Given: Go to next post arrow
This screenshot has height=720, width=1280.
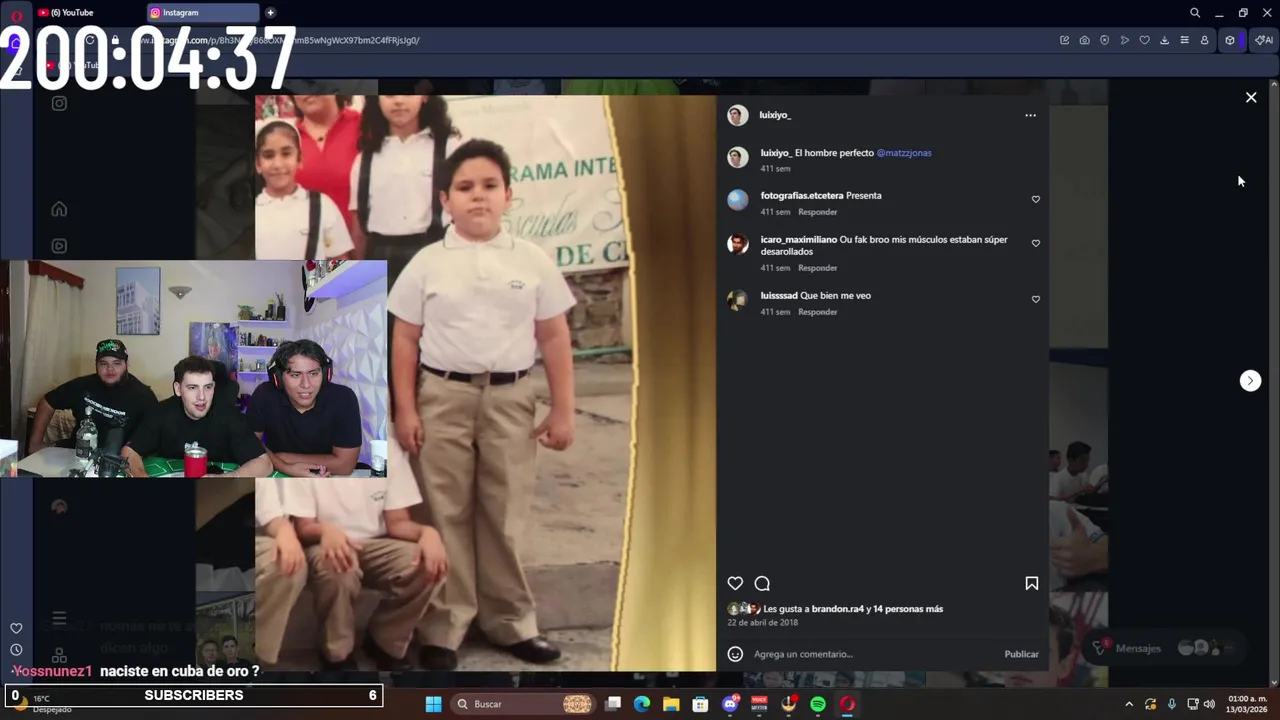Looking at the screenshot, I should point(1250,380).
